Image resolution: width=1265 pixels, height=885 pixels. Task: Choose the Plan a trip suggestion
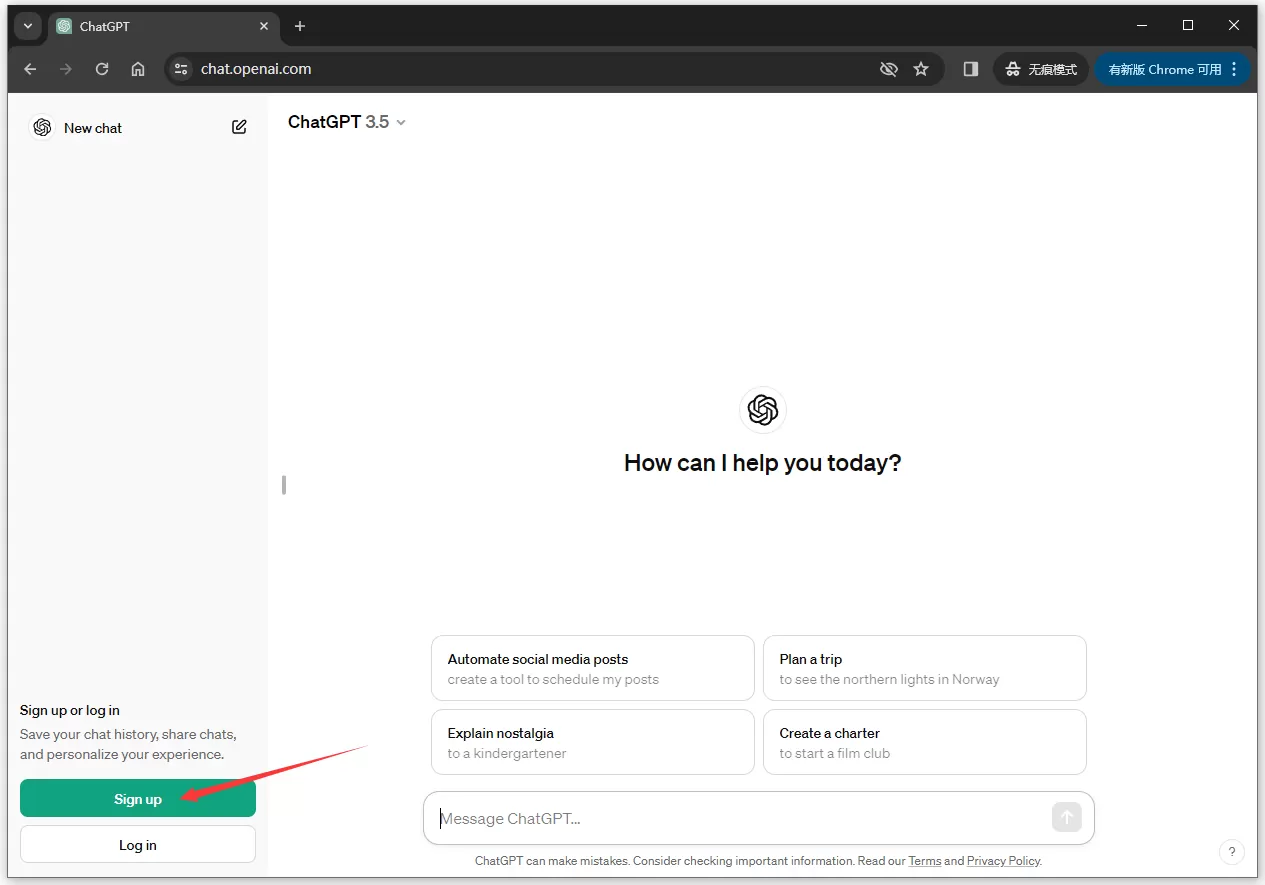pyautogui.click(x=925, y=668)
